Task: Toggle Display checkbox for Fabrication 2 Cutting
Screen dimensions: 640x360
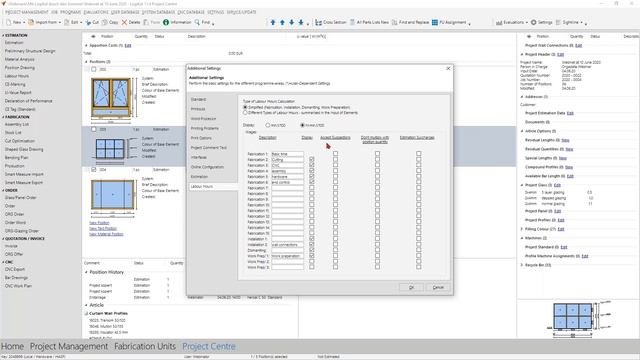Action: point(312,160)
